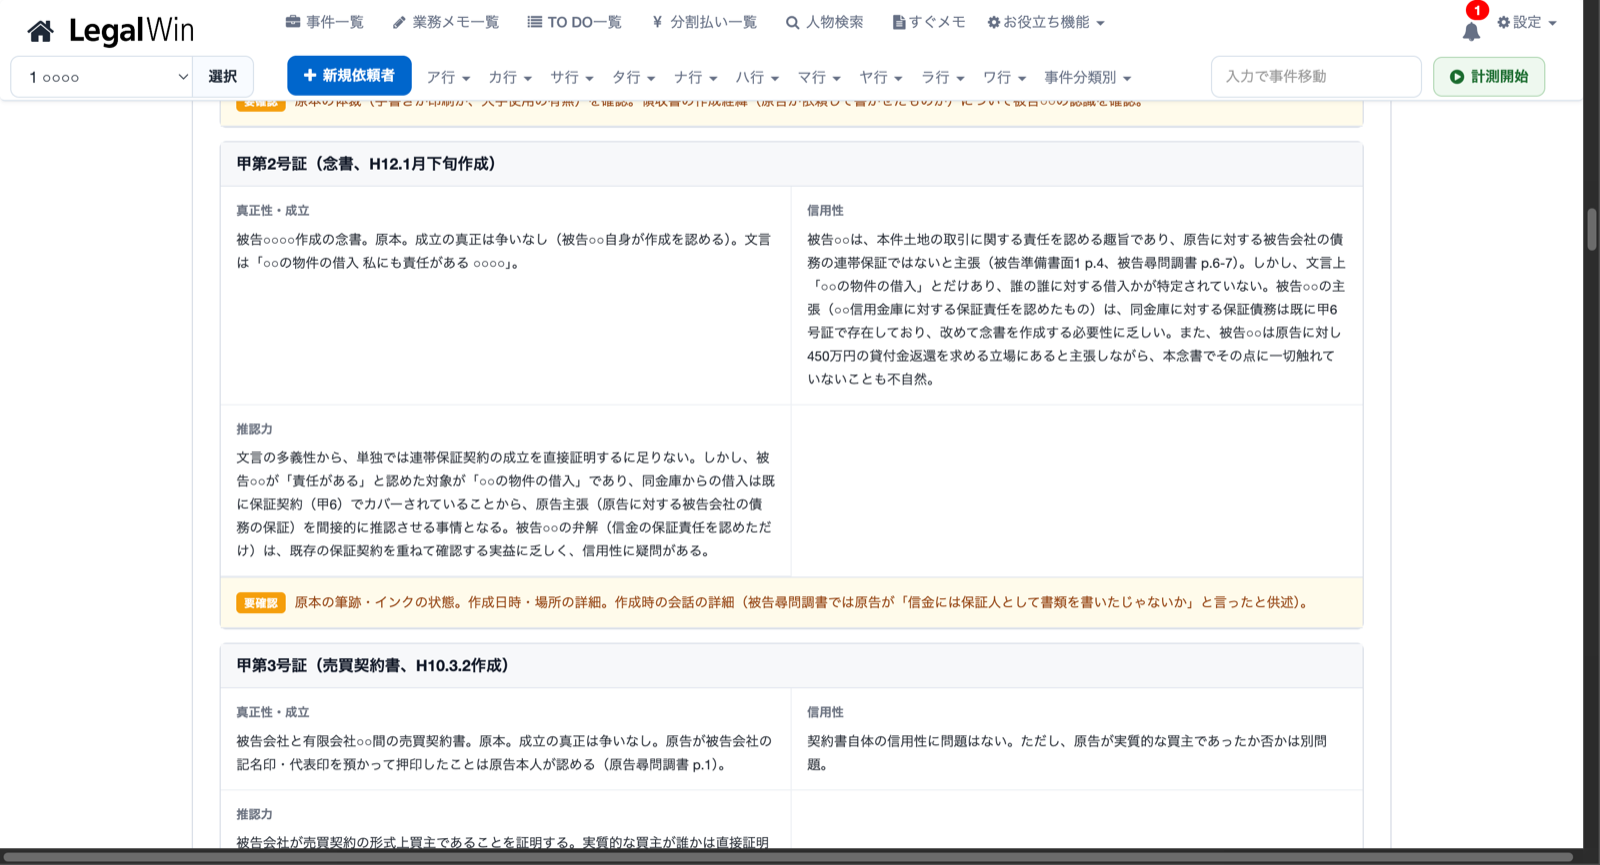The image size is (1600, 865).
Task: Select heading 甲第3号証(売買契約書、H10.3.2作成)
Action: tap(373, 666)
